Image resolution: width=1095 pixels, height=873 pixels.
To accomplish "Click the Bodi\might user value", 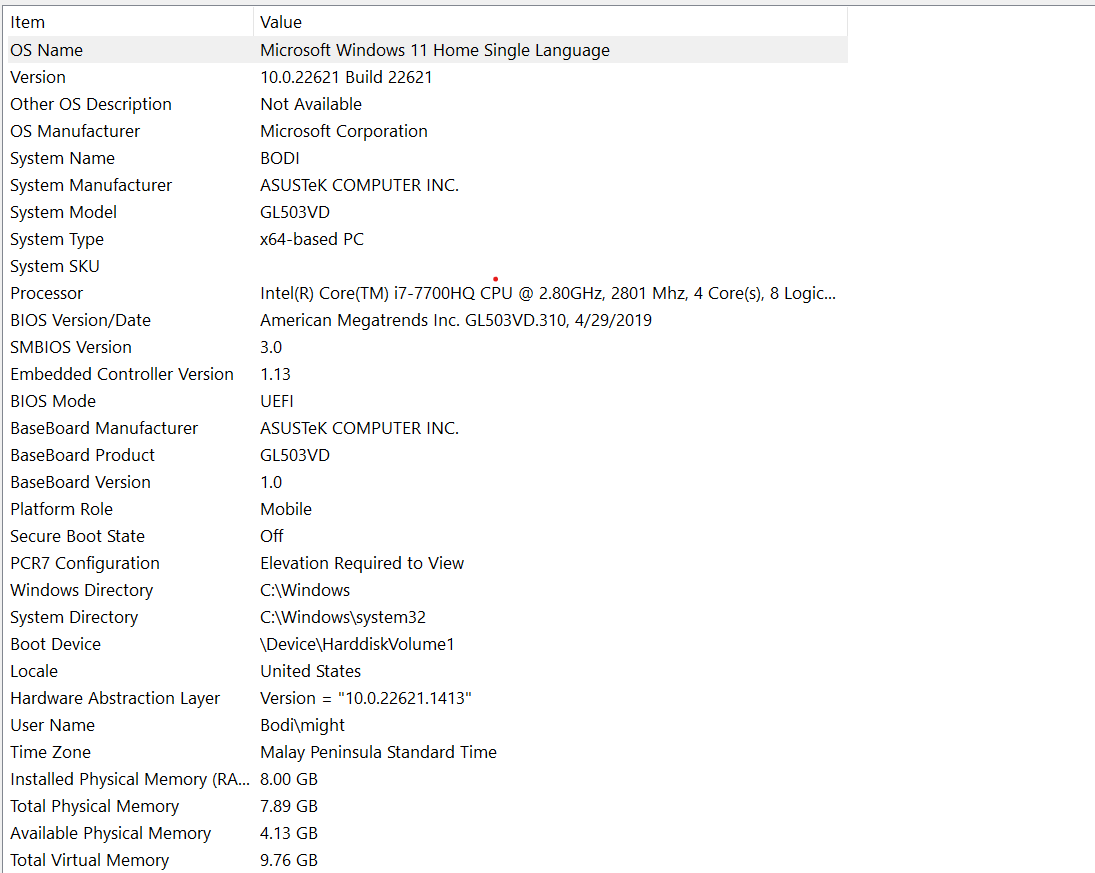I will tap(302, 726).
